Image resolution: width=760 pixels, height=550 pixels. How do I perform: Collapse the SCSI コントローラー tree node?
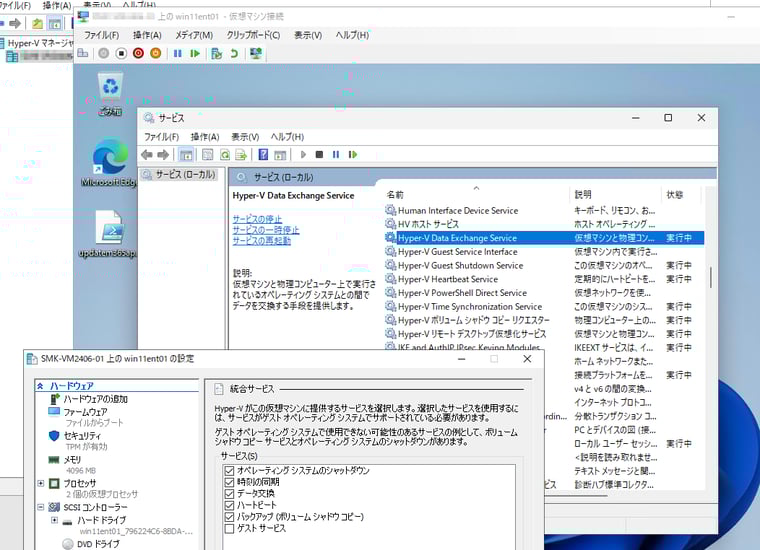tap(41, 507)
